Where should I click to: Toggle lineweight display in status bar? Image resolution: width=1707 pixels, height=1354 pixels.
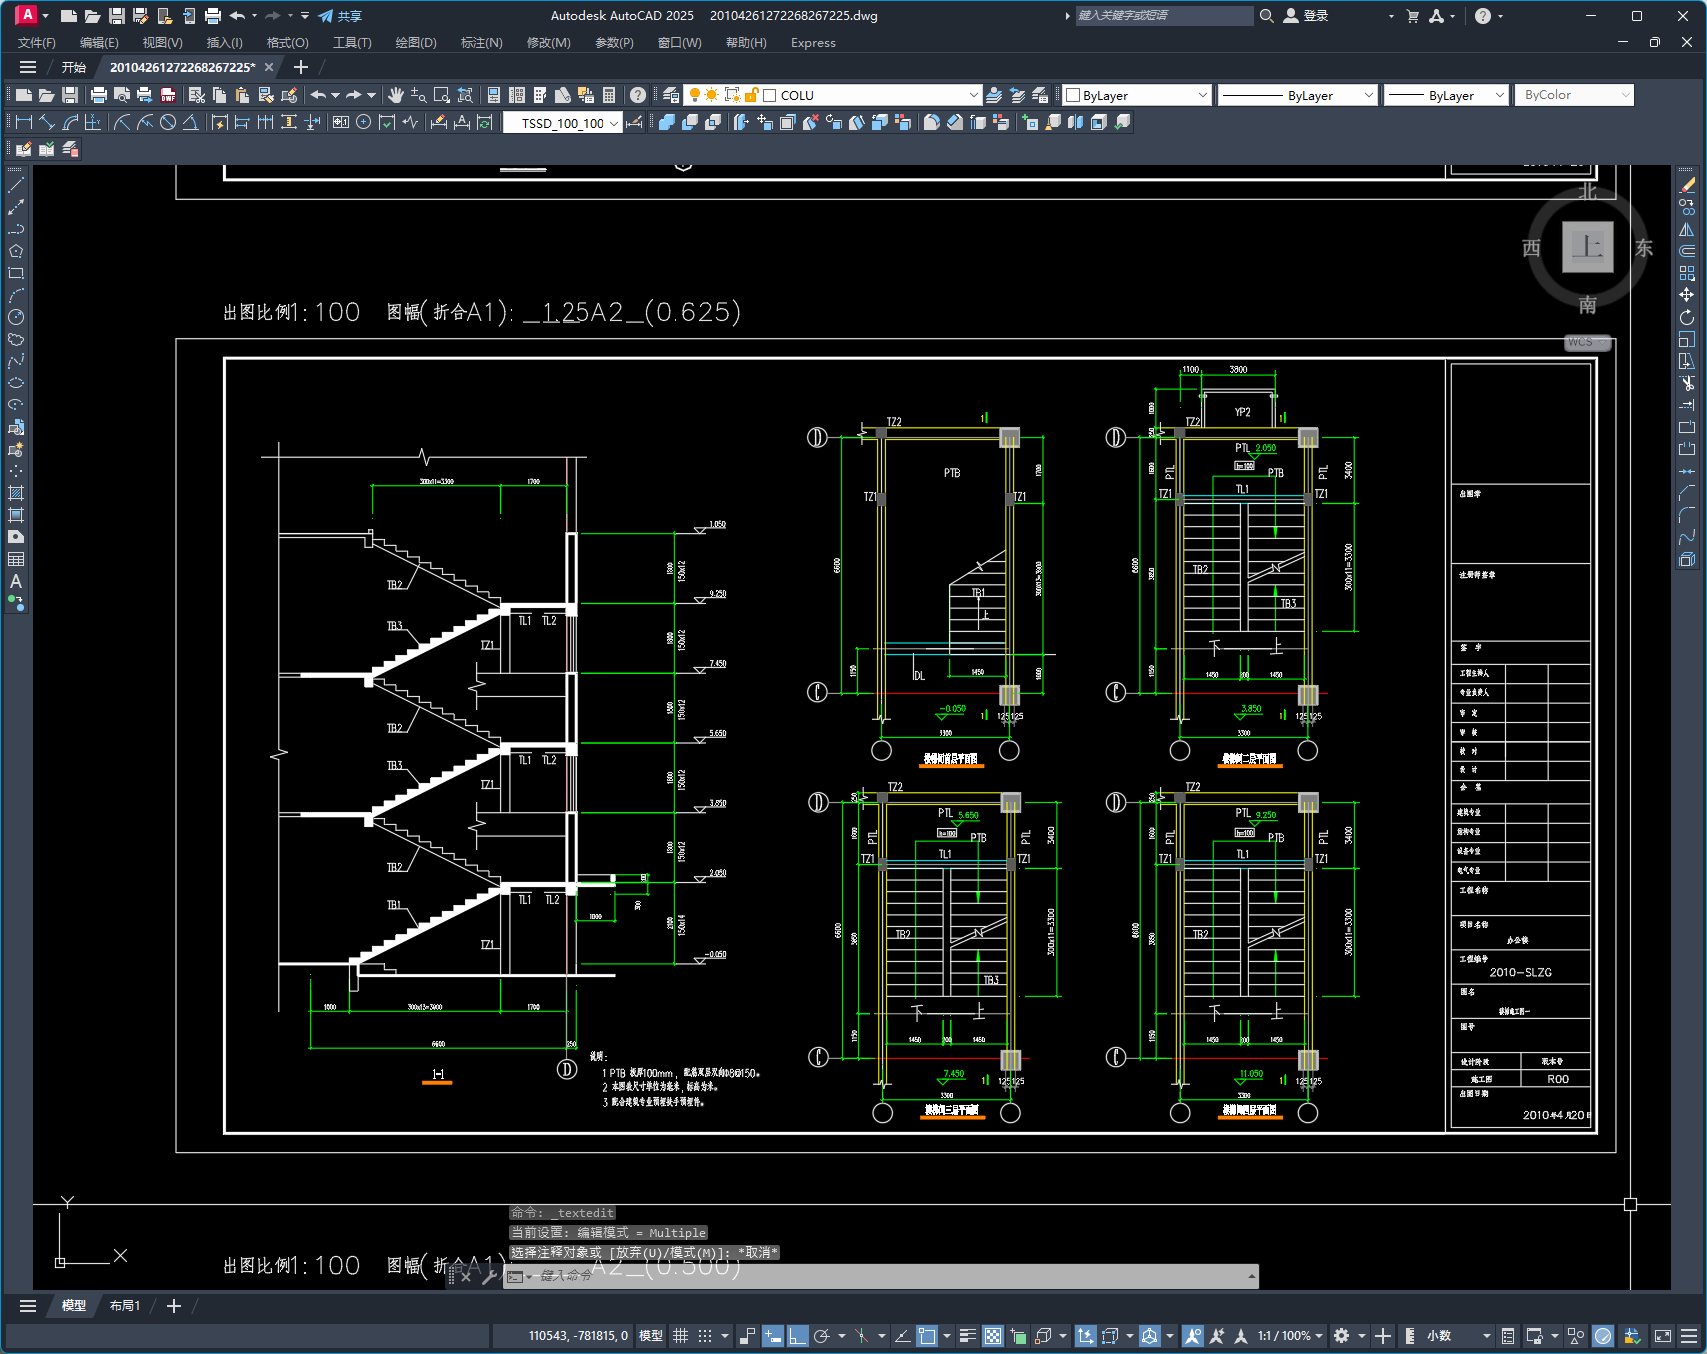tap(967, 1336)
